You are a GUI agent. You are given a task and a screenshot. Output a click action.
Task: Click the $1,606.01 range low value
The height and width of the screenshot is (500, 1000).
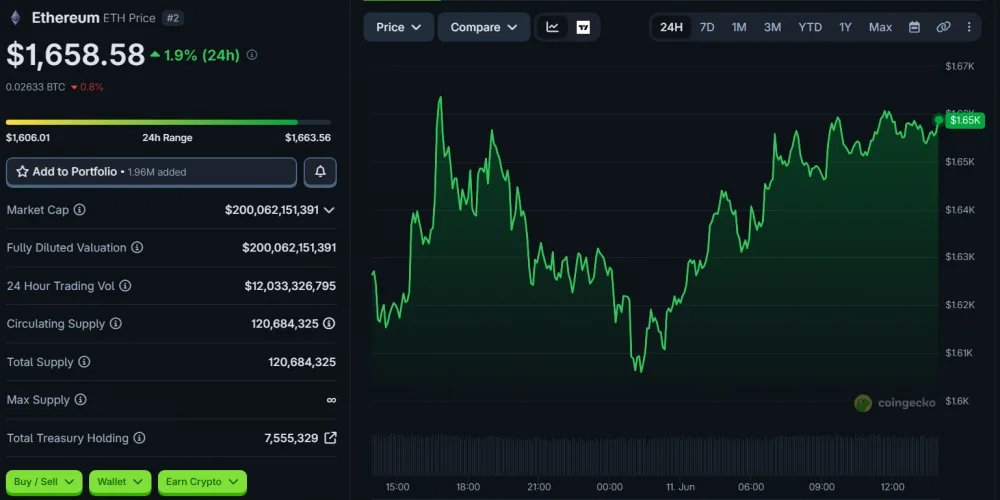(28, 138)
